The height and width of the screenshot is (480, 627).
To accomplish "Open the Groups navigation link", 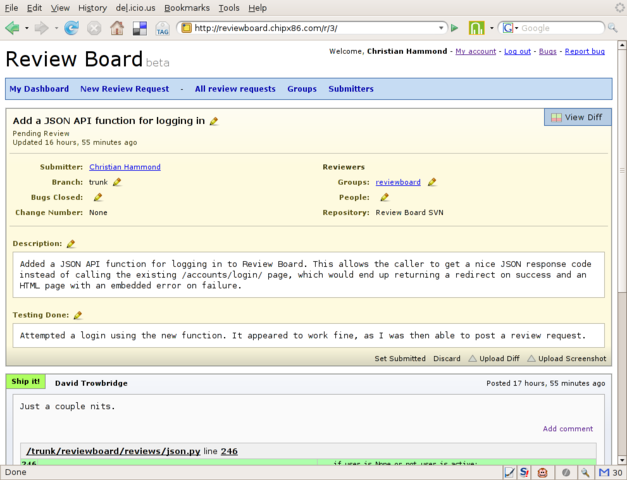I will [302, 89].
